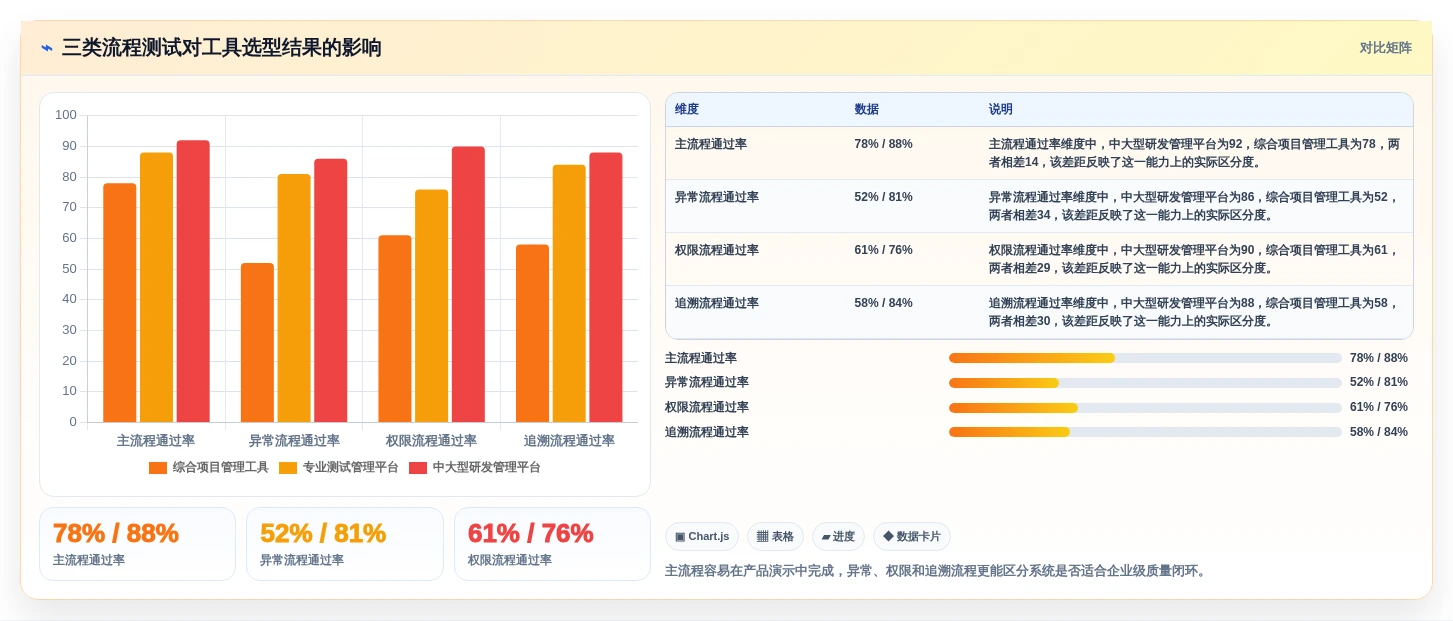Click red bar for 权限流程通过率

tap(468, 284)
